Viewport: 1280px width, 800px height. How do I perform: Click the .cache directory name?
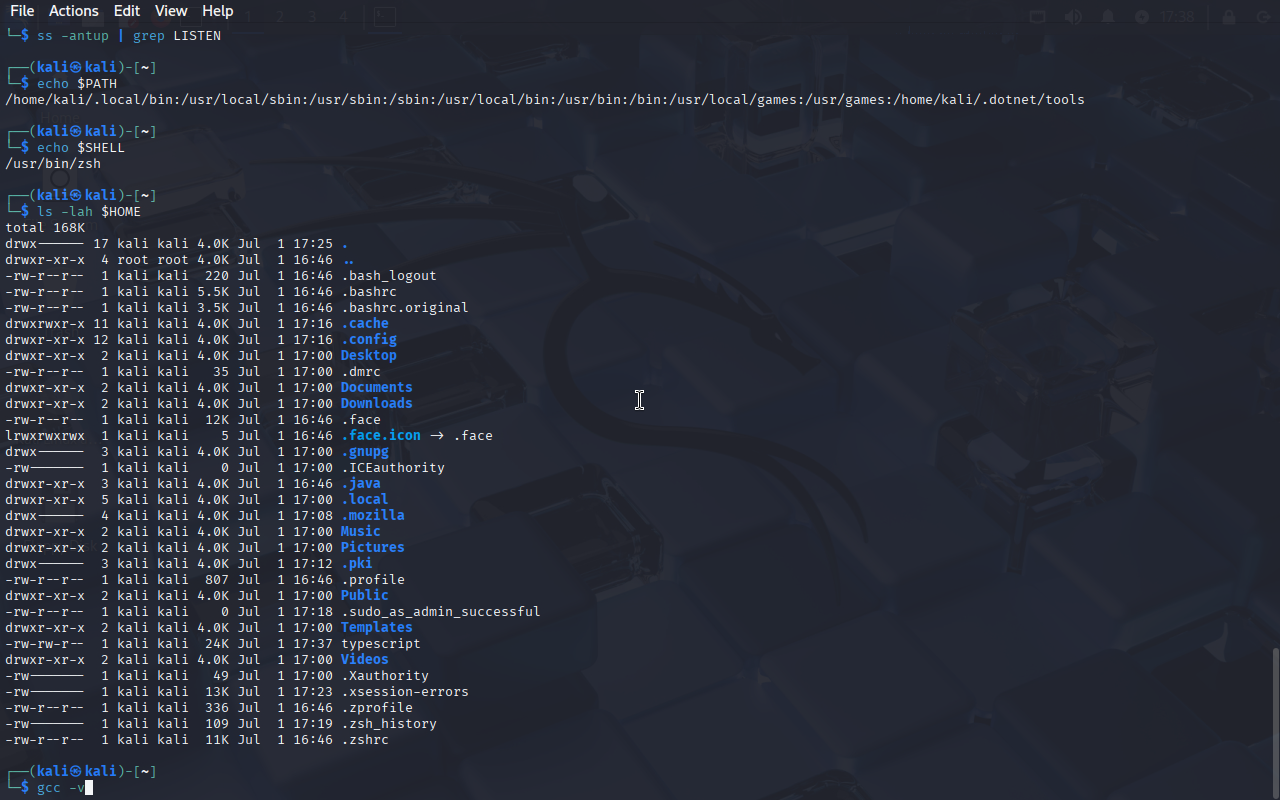[365, 324]
